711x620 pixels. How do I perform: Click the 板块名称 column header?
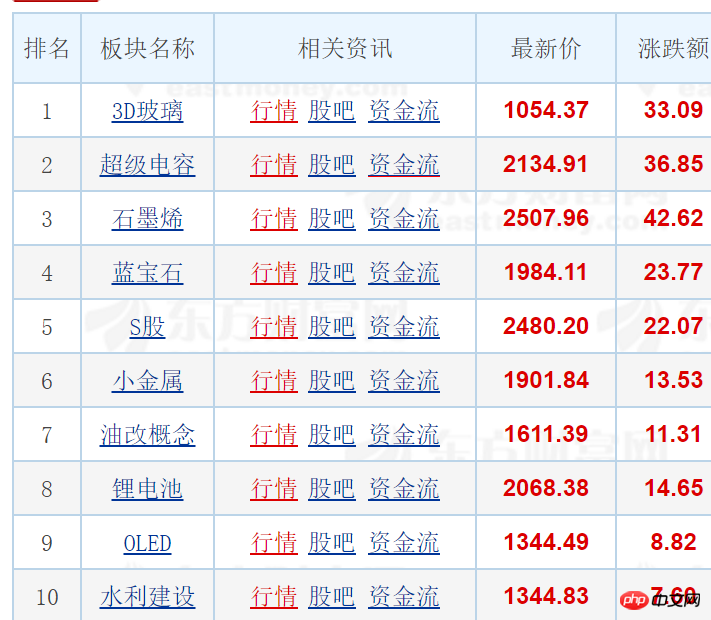(147, 48)
